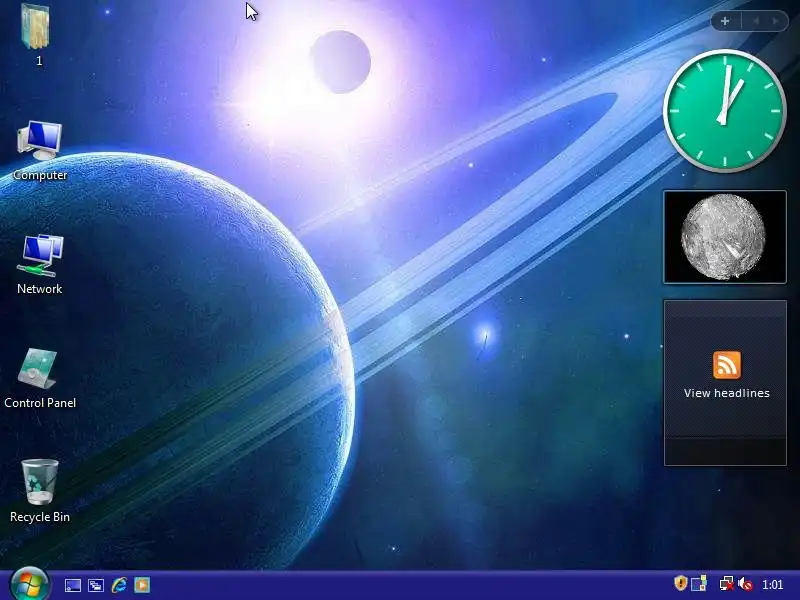Open the disconnected network tray icon
800x600 pixels.
(727, 584)
